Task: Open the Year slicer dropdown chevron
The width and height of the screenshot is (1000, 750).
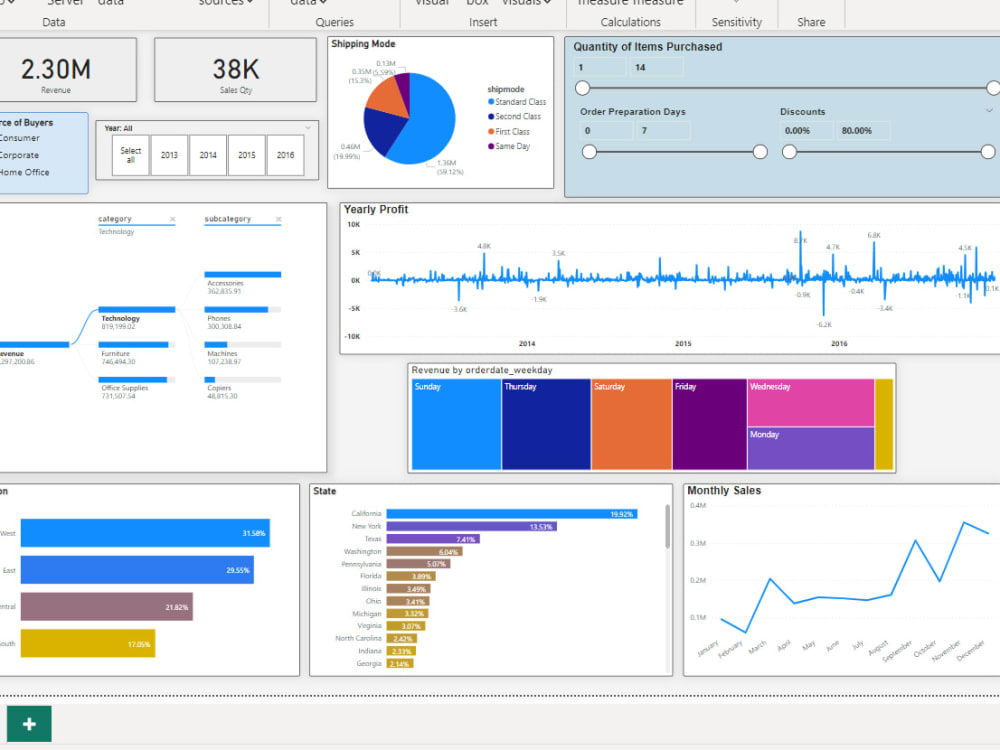Action: [x=308, y=129]
